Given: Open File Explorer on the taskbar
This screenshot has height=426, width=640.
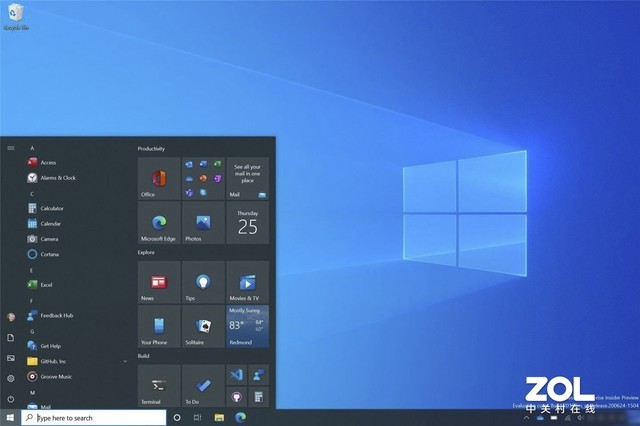Looking at the screenshot, I should 219,417.
